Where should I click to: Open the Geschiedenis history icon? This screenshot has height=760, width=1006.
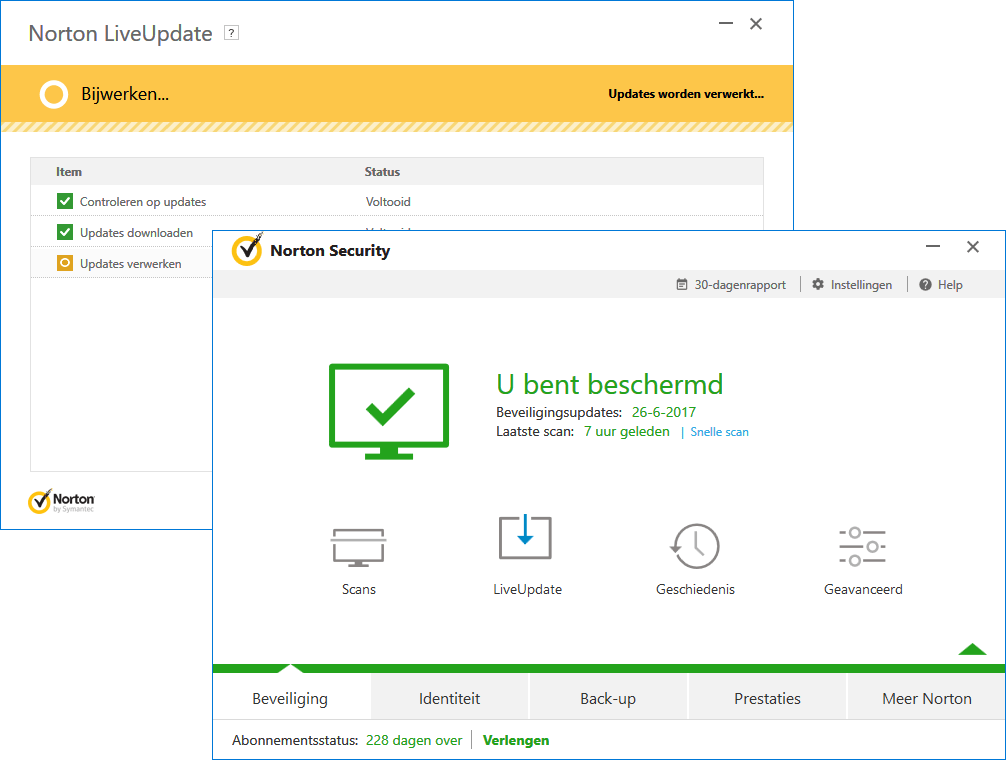695,546
